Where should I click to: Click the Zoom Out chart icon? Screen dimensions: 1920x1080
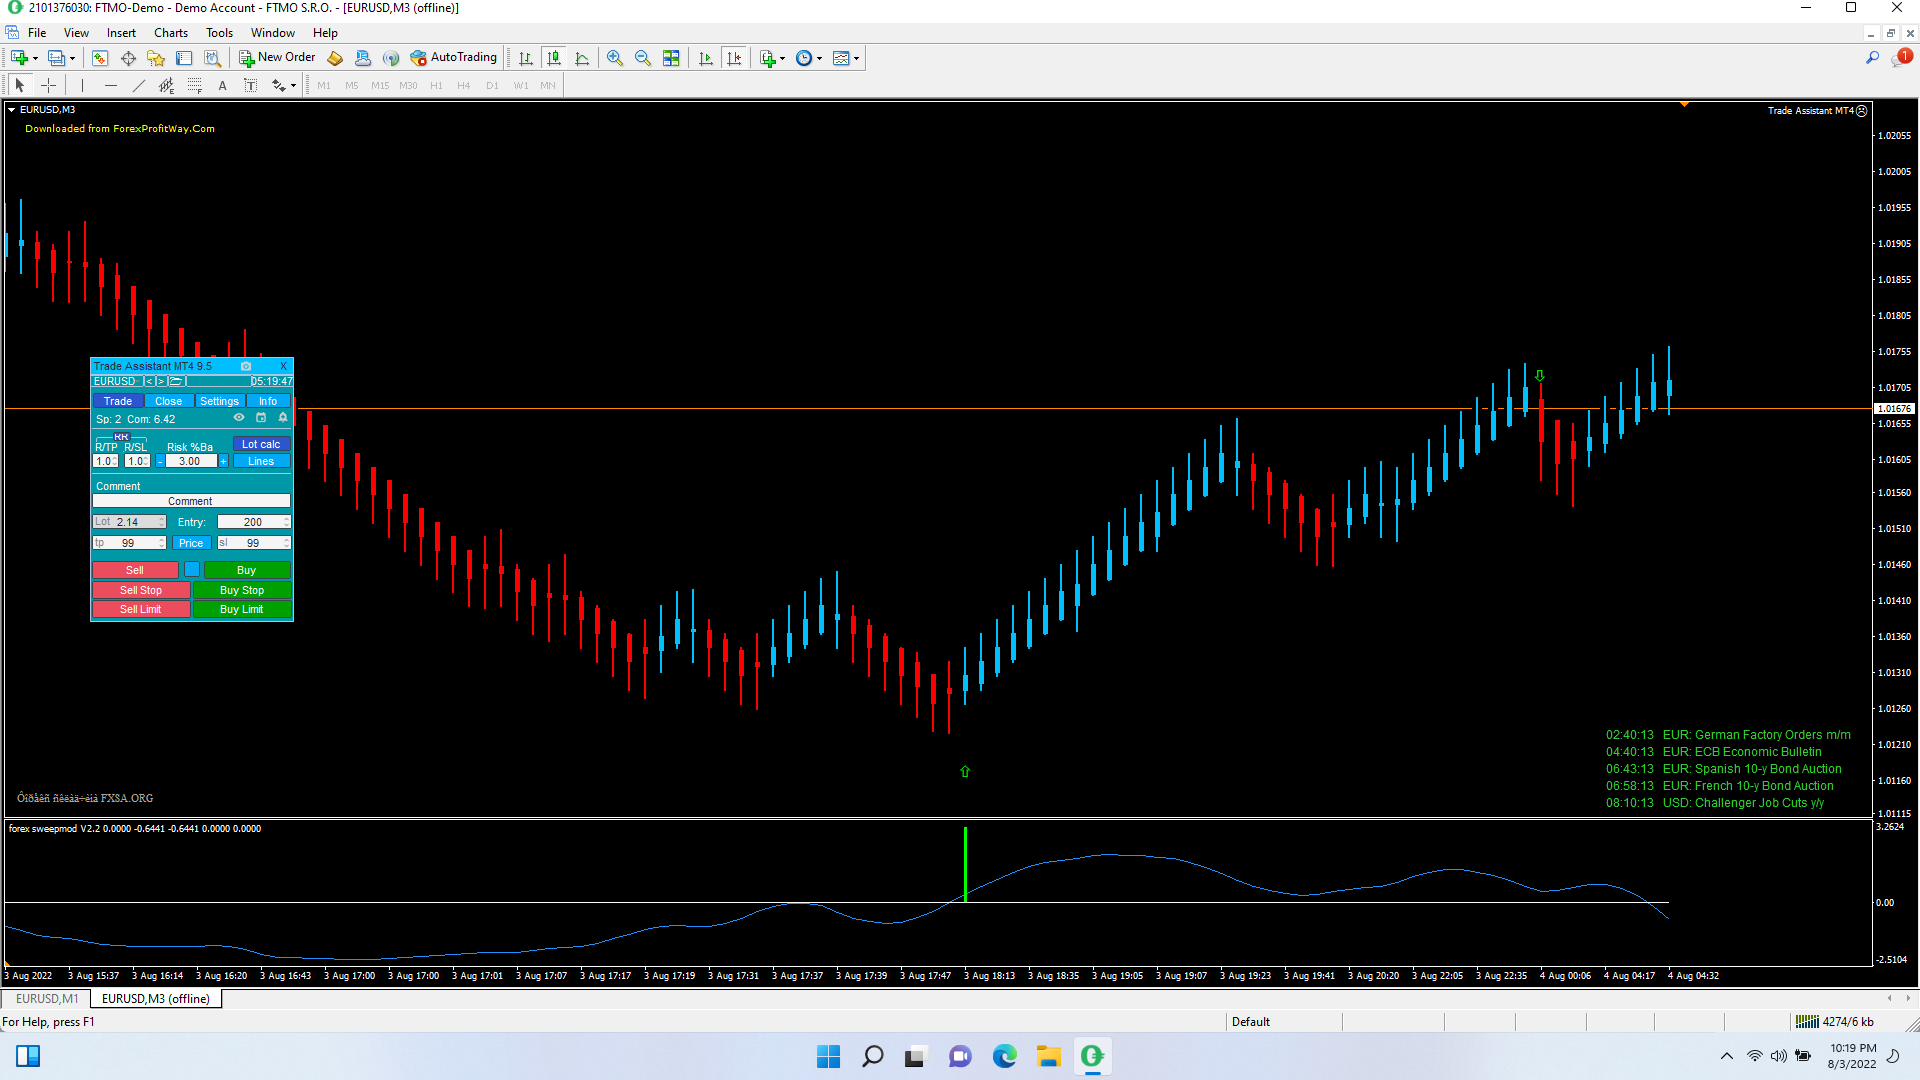pyautogui.click(x=643, y=58)
